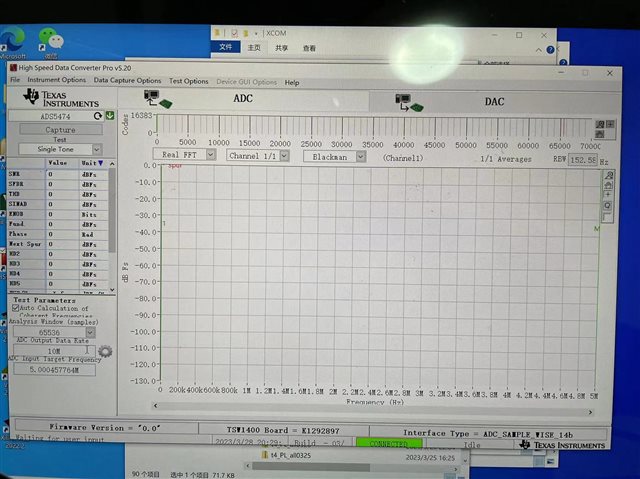Screen dimensions: 640x479
Task: Select the zoom tool on the Codes plot
Action: pos(600,124)
